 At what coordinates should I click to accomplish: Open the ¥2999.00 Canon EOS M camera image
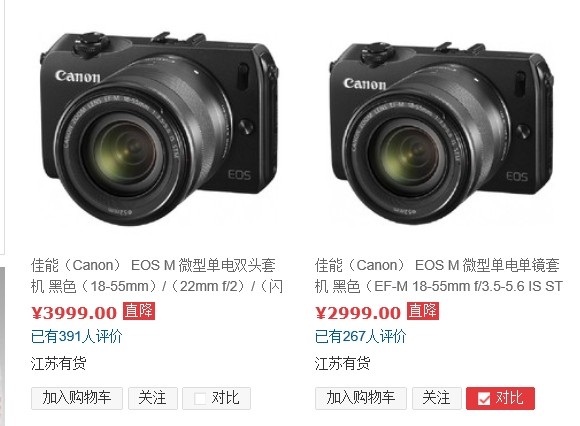(x=441, y=131)
